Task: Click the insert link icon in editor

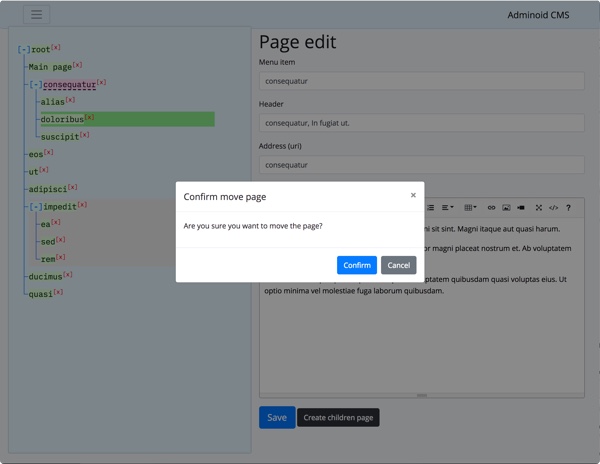Action: (491, 208)
